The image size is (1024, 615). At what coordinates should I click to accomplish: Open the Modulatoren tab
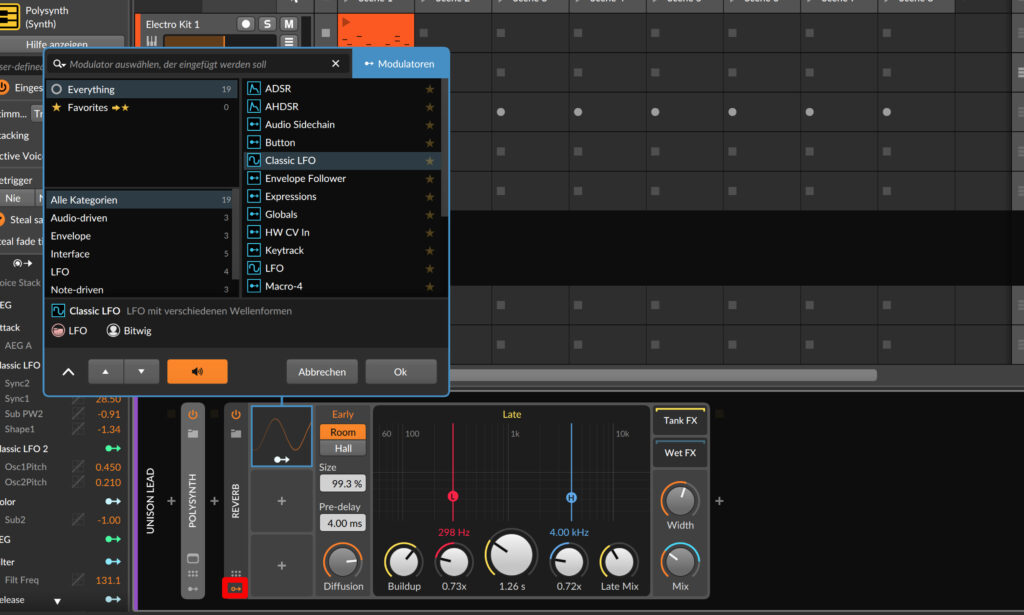(400, 64)
